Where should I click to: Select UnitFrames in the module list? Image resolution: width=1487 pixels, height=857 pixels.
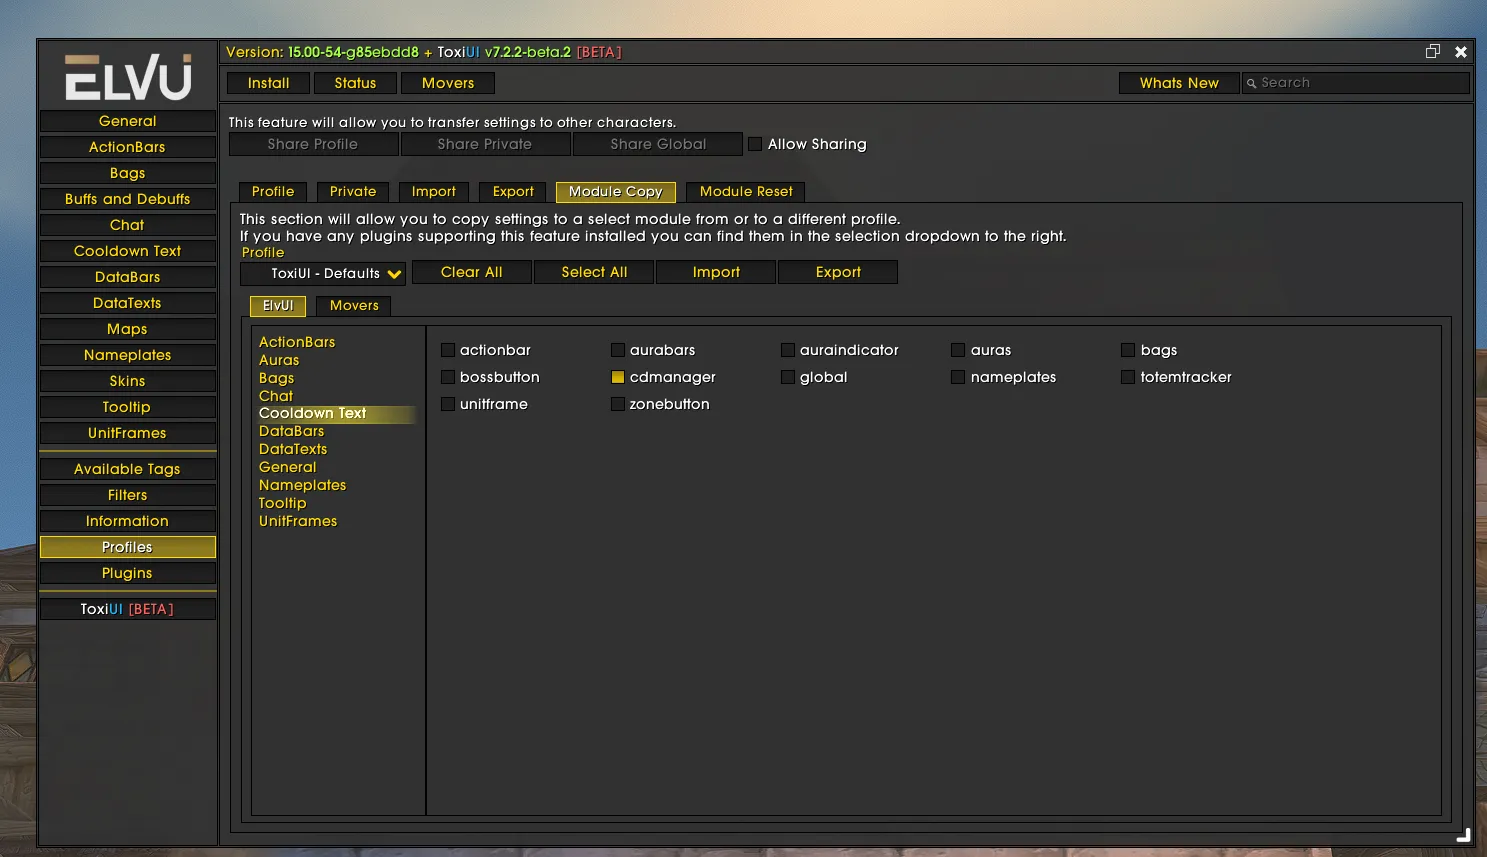point(298,521)
